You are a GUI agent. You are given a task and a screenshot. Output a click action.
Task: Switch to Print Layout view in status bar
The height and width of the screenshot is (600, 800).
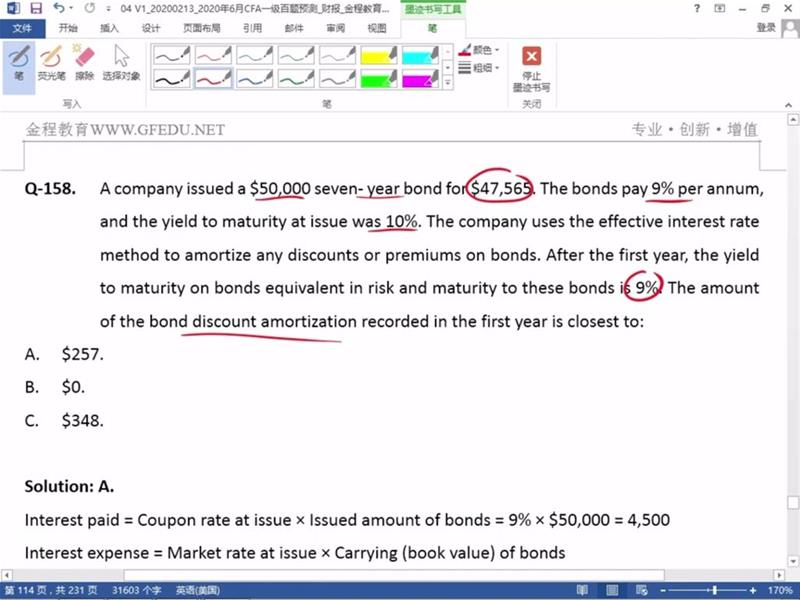[610, 590]
